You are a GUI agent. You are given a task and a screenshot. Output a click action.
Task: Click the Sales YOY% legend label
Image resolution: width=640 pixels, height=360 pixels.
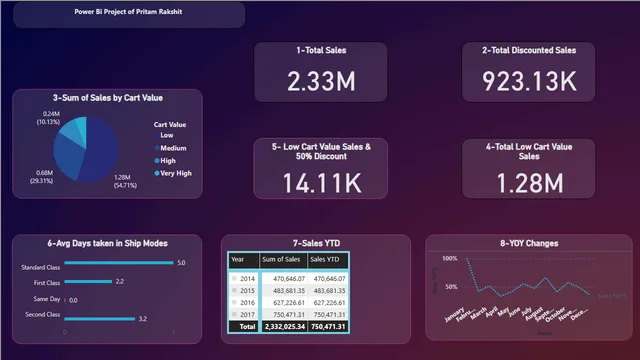612,296
